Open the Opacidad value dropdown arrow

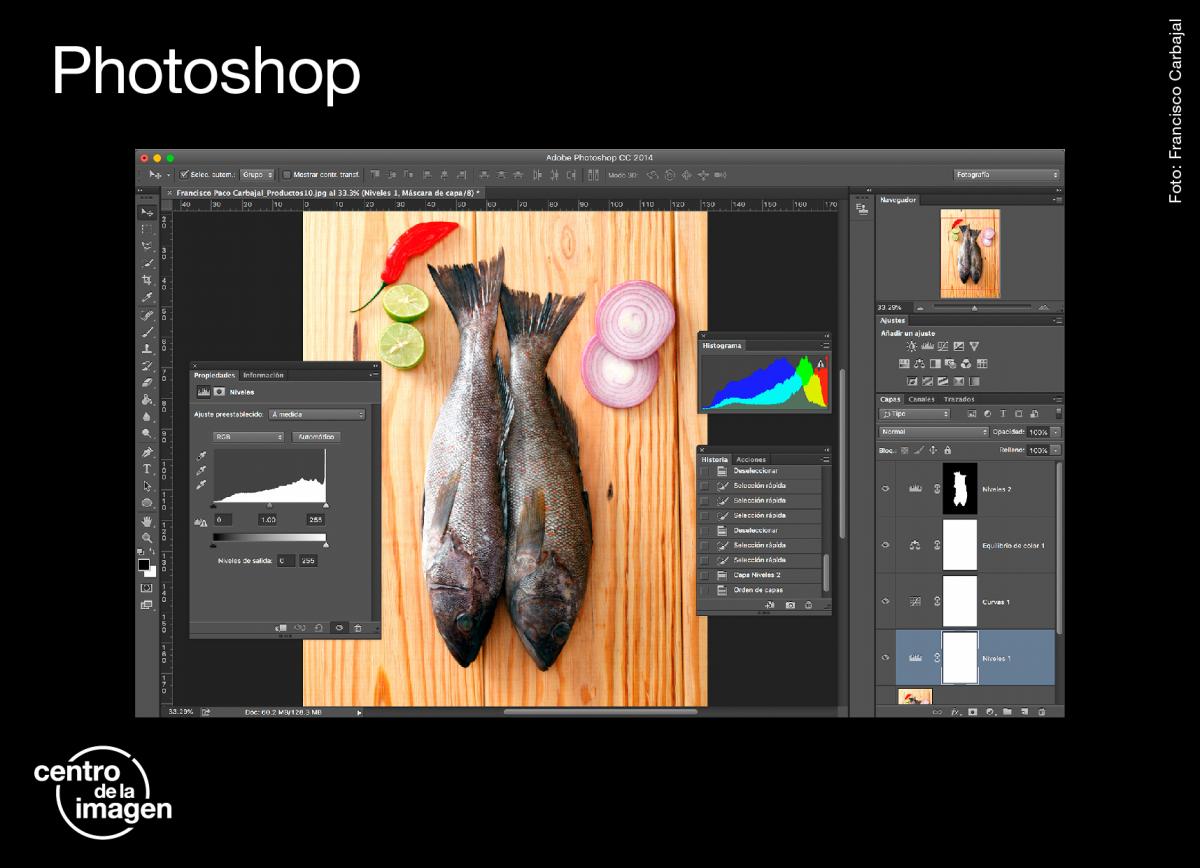coord(1056,432)
